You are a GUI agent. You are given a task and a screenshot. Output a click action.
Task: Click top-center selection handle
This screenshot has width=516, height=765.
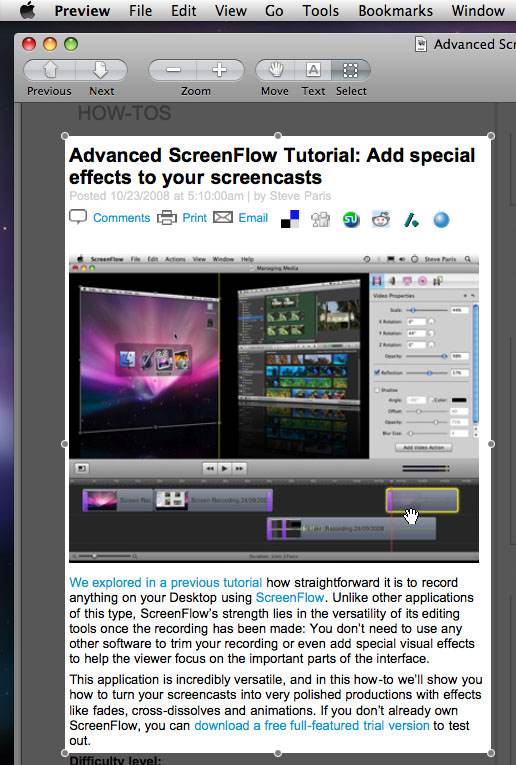(278, 136)
